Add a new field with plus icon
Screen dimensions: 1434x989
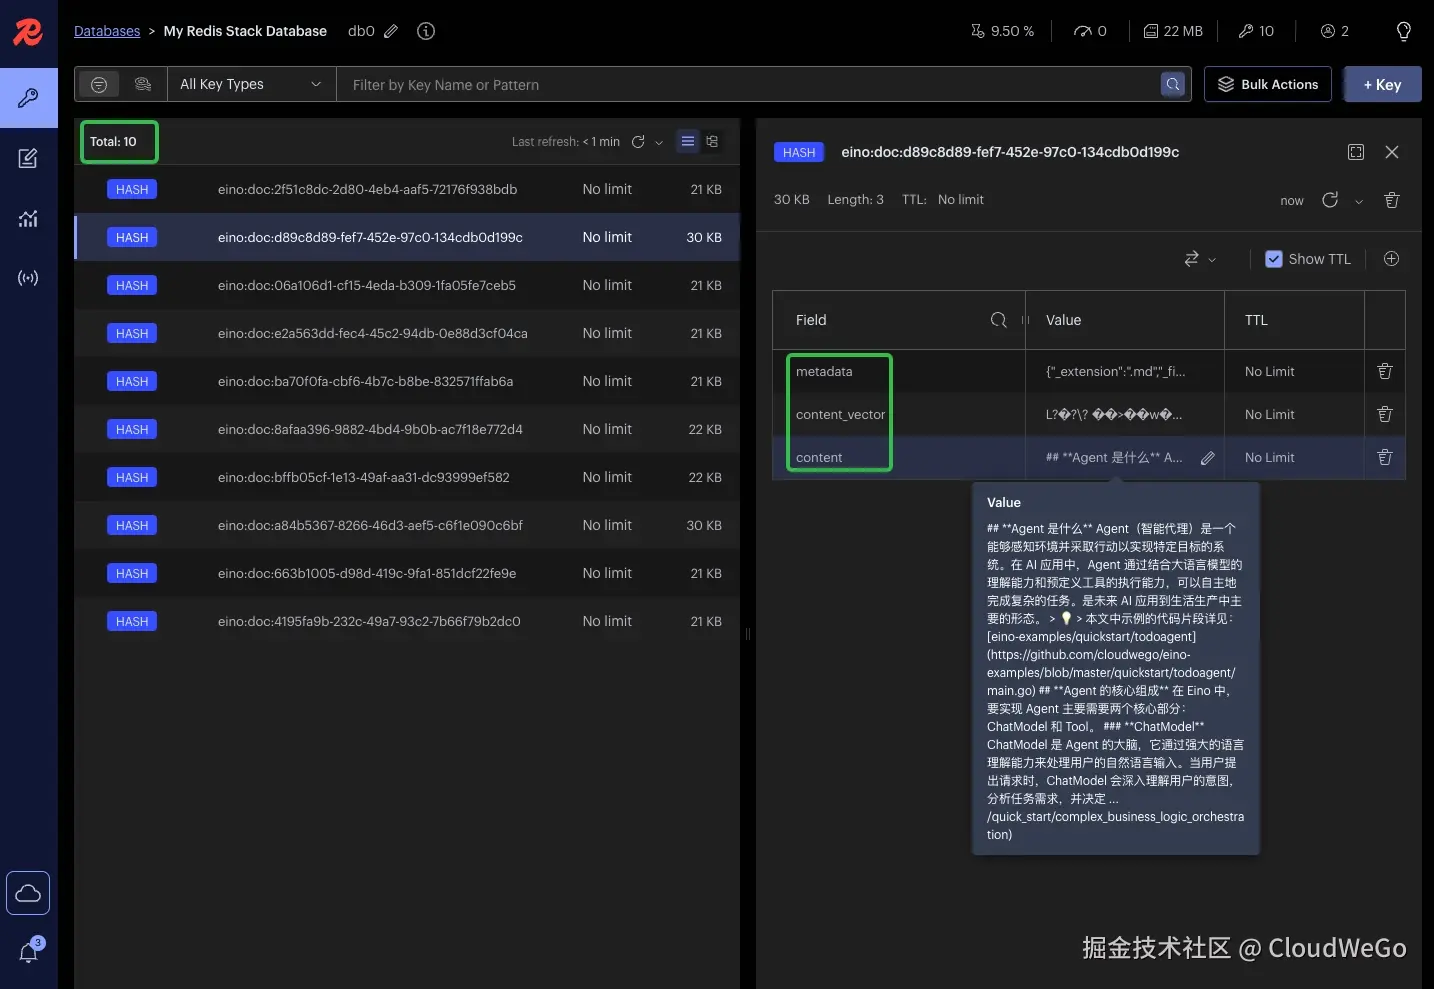tap(1391, 259)
